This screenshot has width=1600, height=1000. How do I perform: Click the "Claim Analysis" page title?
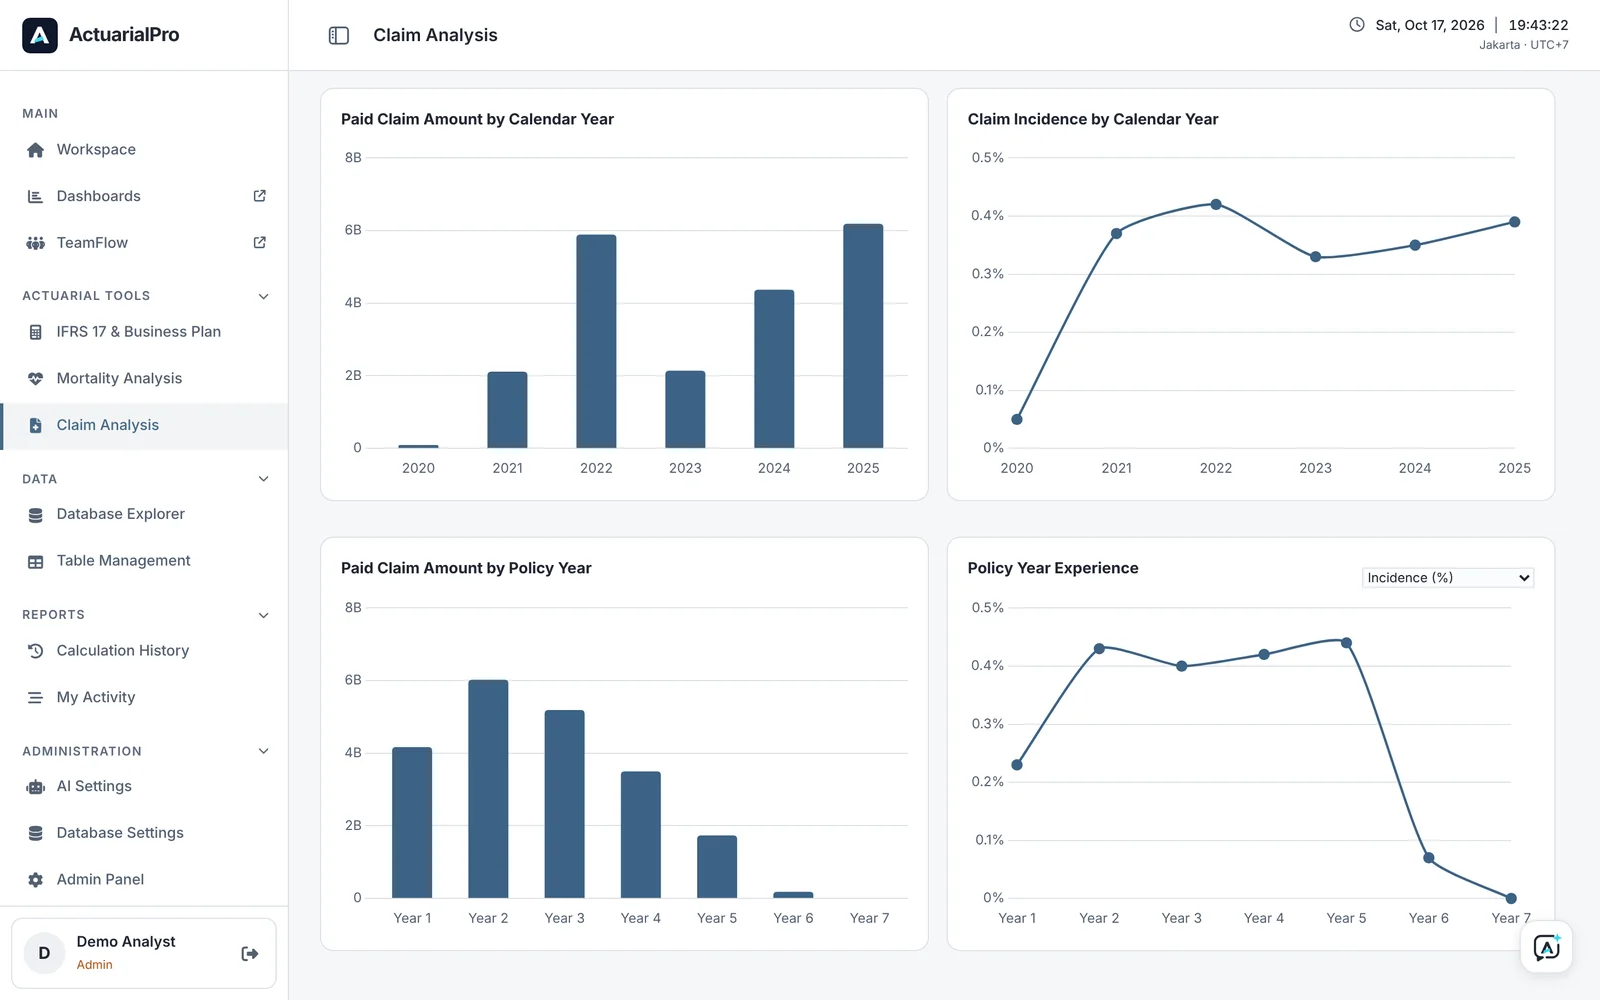click(435, 35)
